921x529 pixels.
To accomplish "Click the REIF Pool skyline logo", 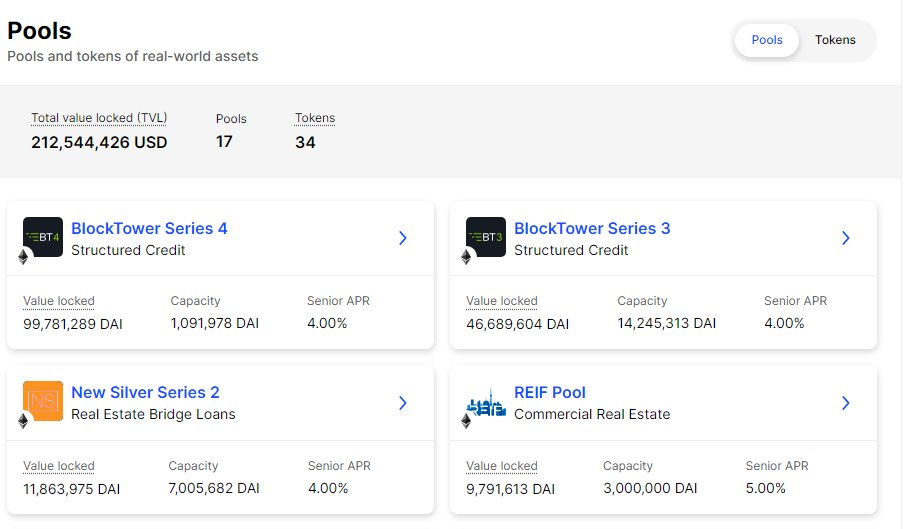I will click(x=486, y=403).
